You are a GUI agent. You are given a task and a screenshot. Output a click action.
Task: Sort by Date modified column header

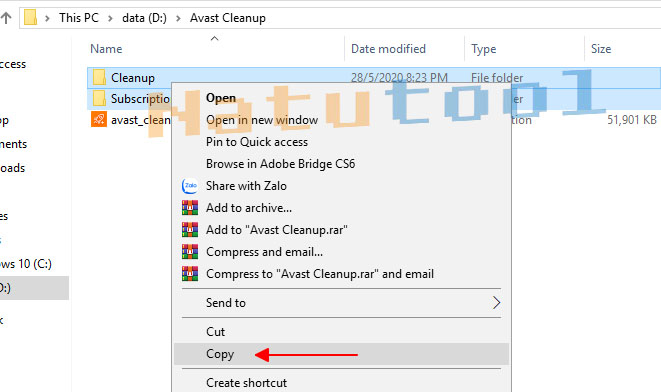388,49
